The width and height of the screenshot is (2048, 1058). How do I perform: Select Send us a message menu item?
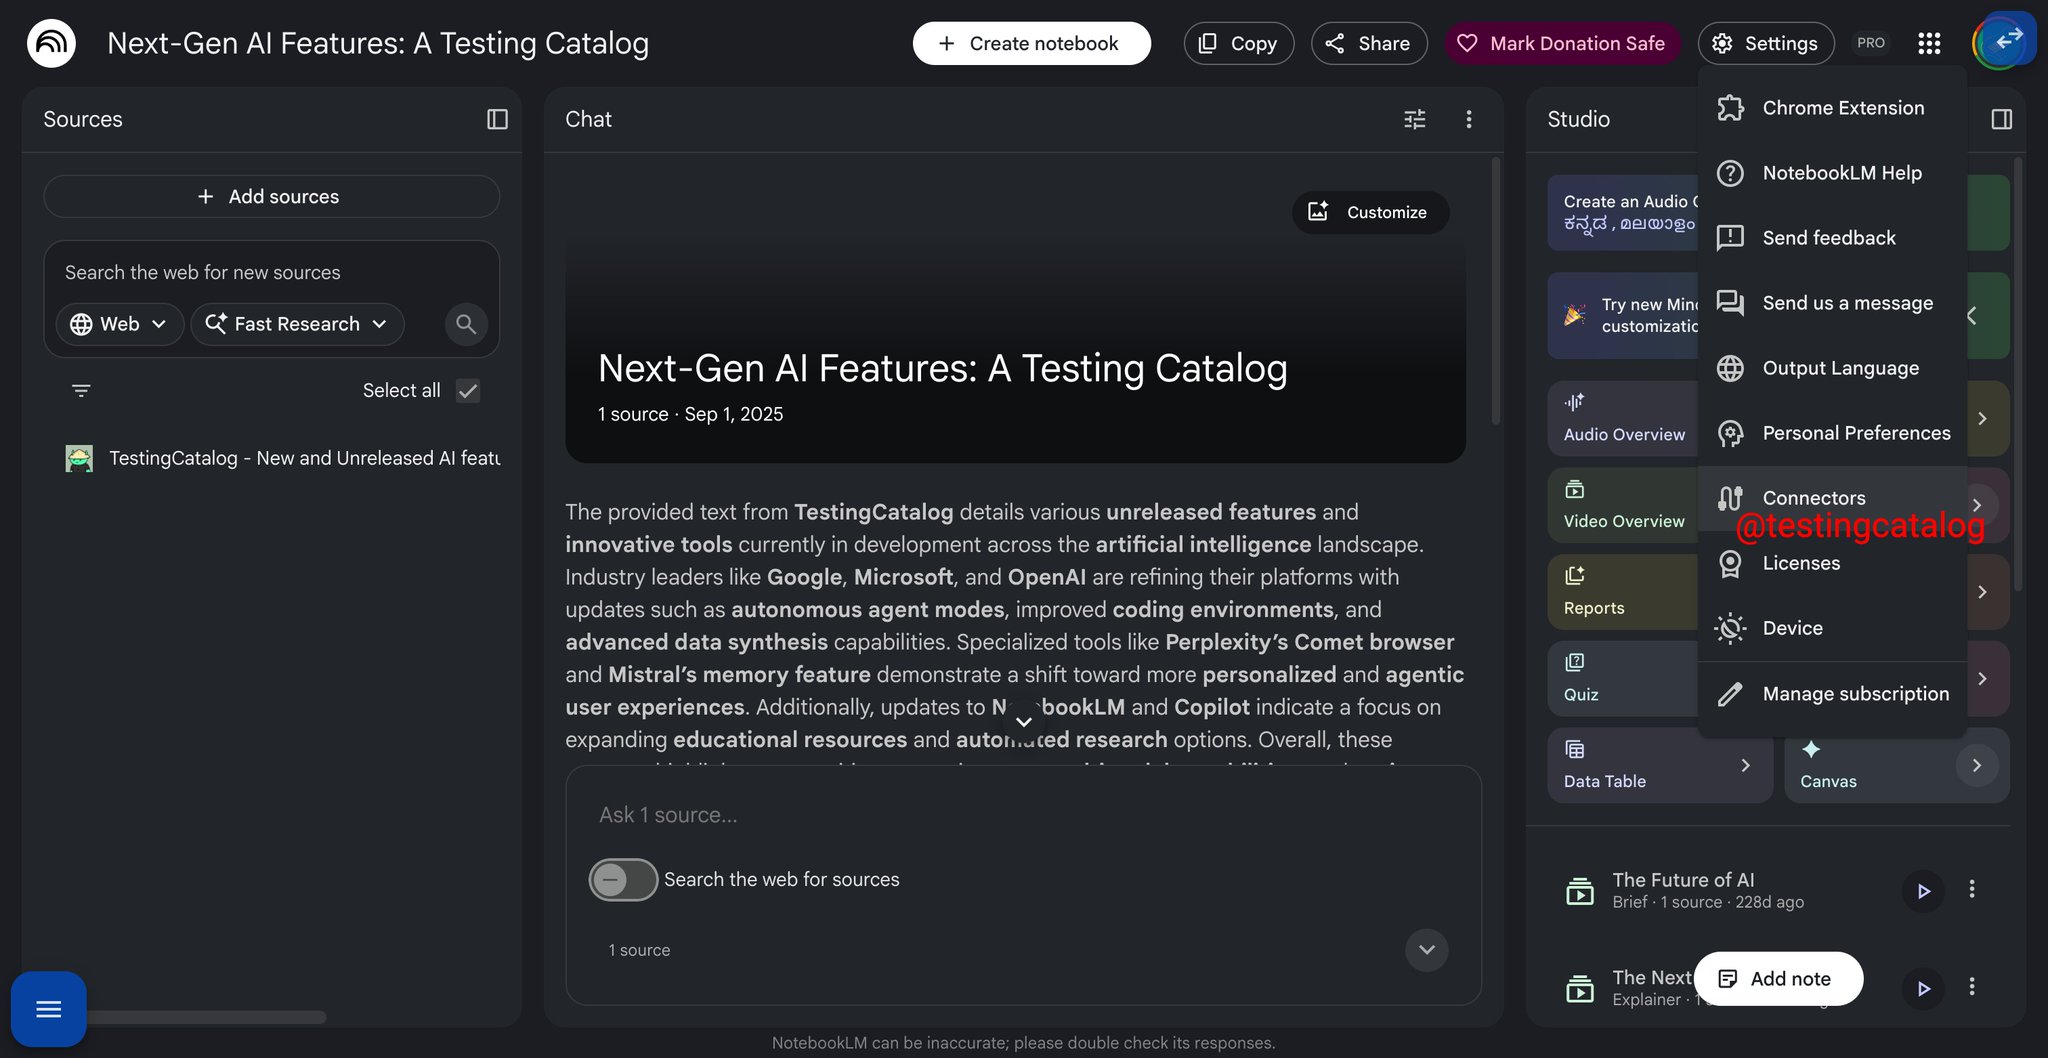tap(1833, 303)
